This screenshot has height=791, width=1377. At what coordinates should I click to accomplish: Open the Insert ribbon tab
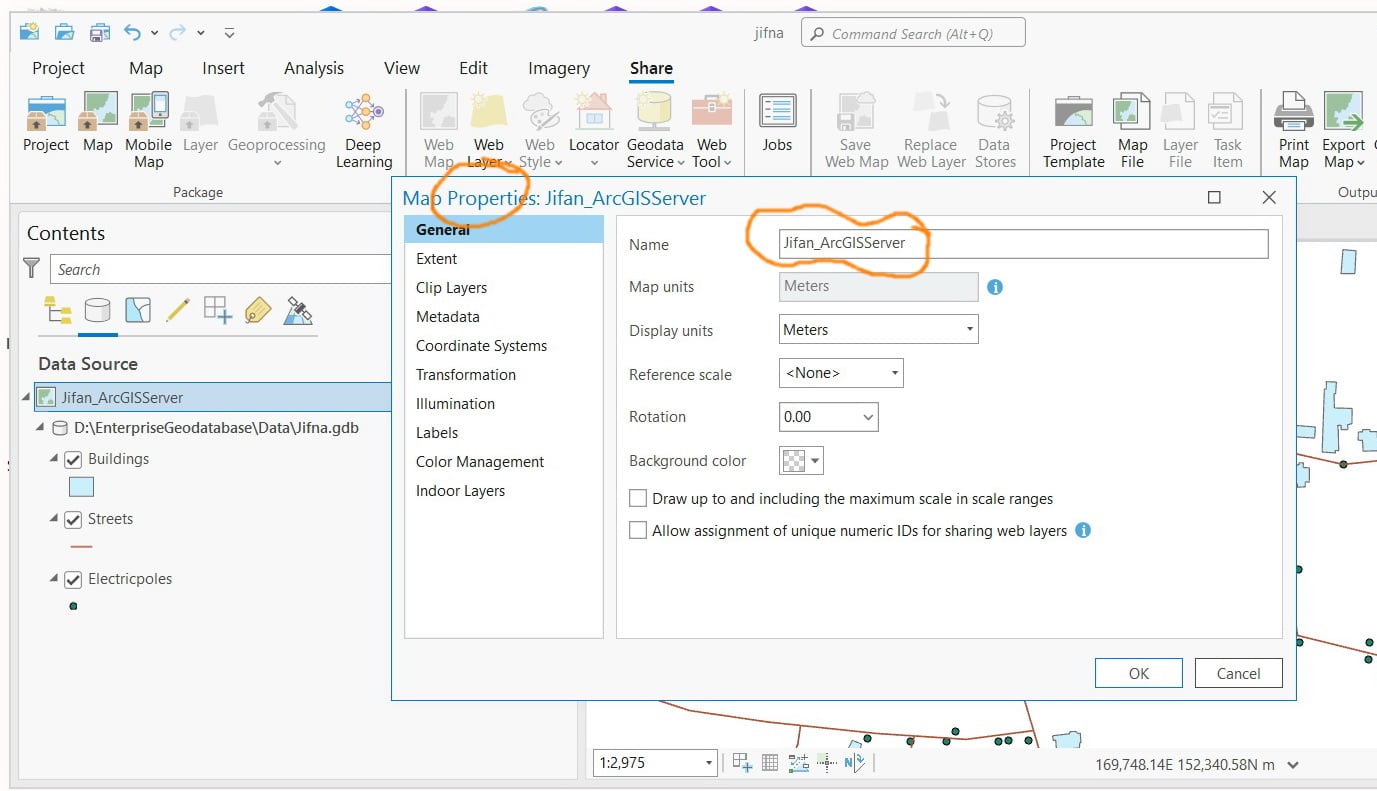tap(223, 68)
